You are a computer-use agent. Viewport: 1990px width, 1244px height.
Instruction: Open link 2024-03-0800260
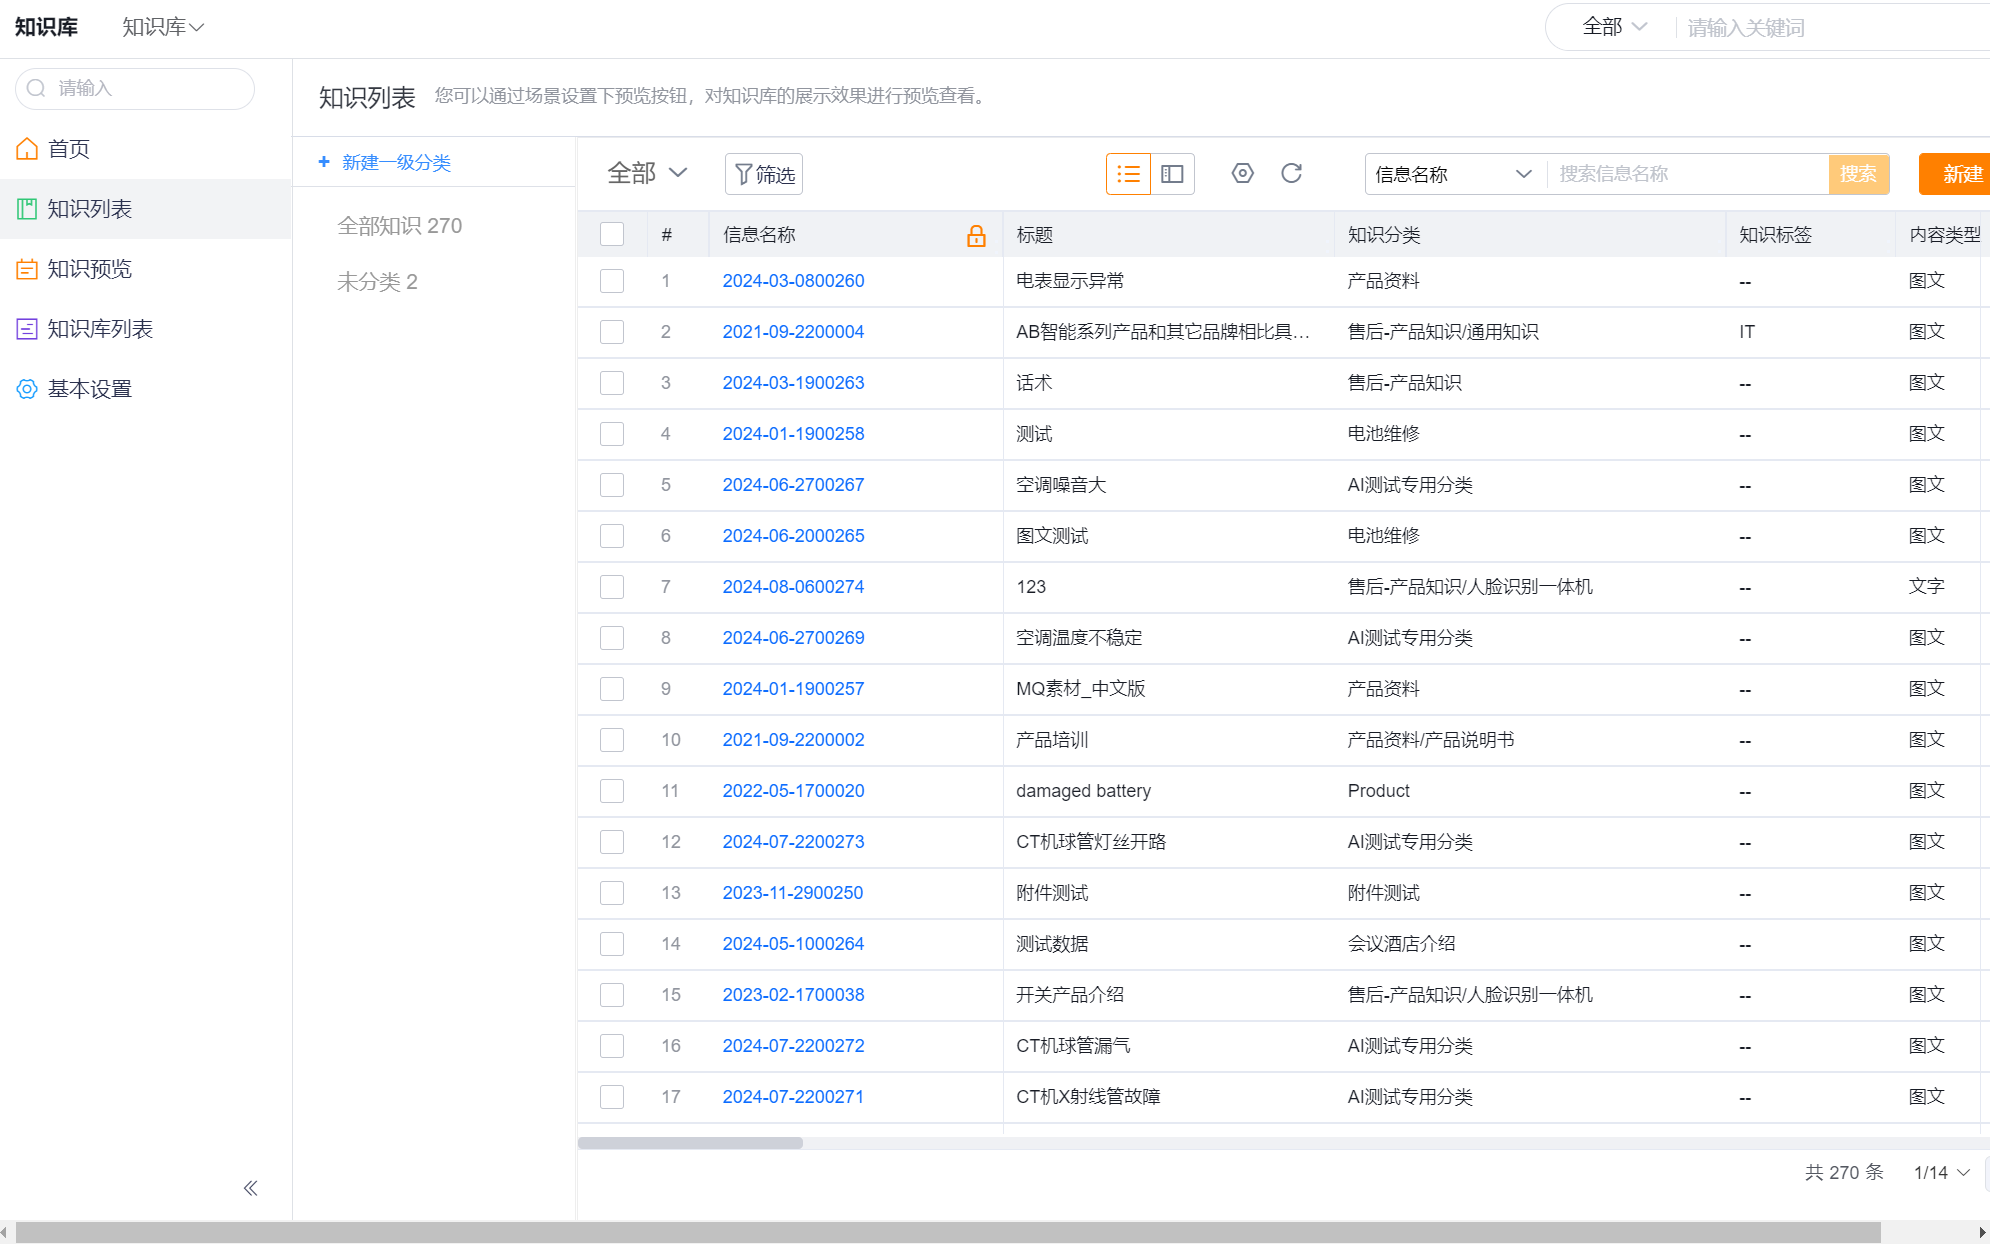[x=793, y=281]
